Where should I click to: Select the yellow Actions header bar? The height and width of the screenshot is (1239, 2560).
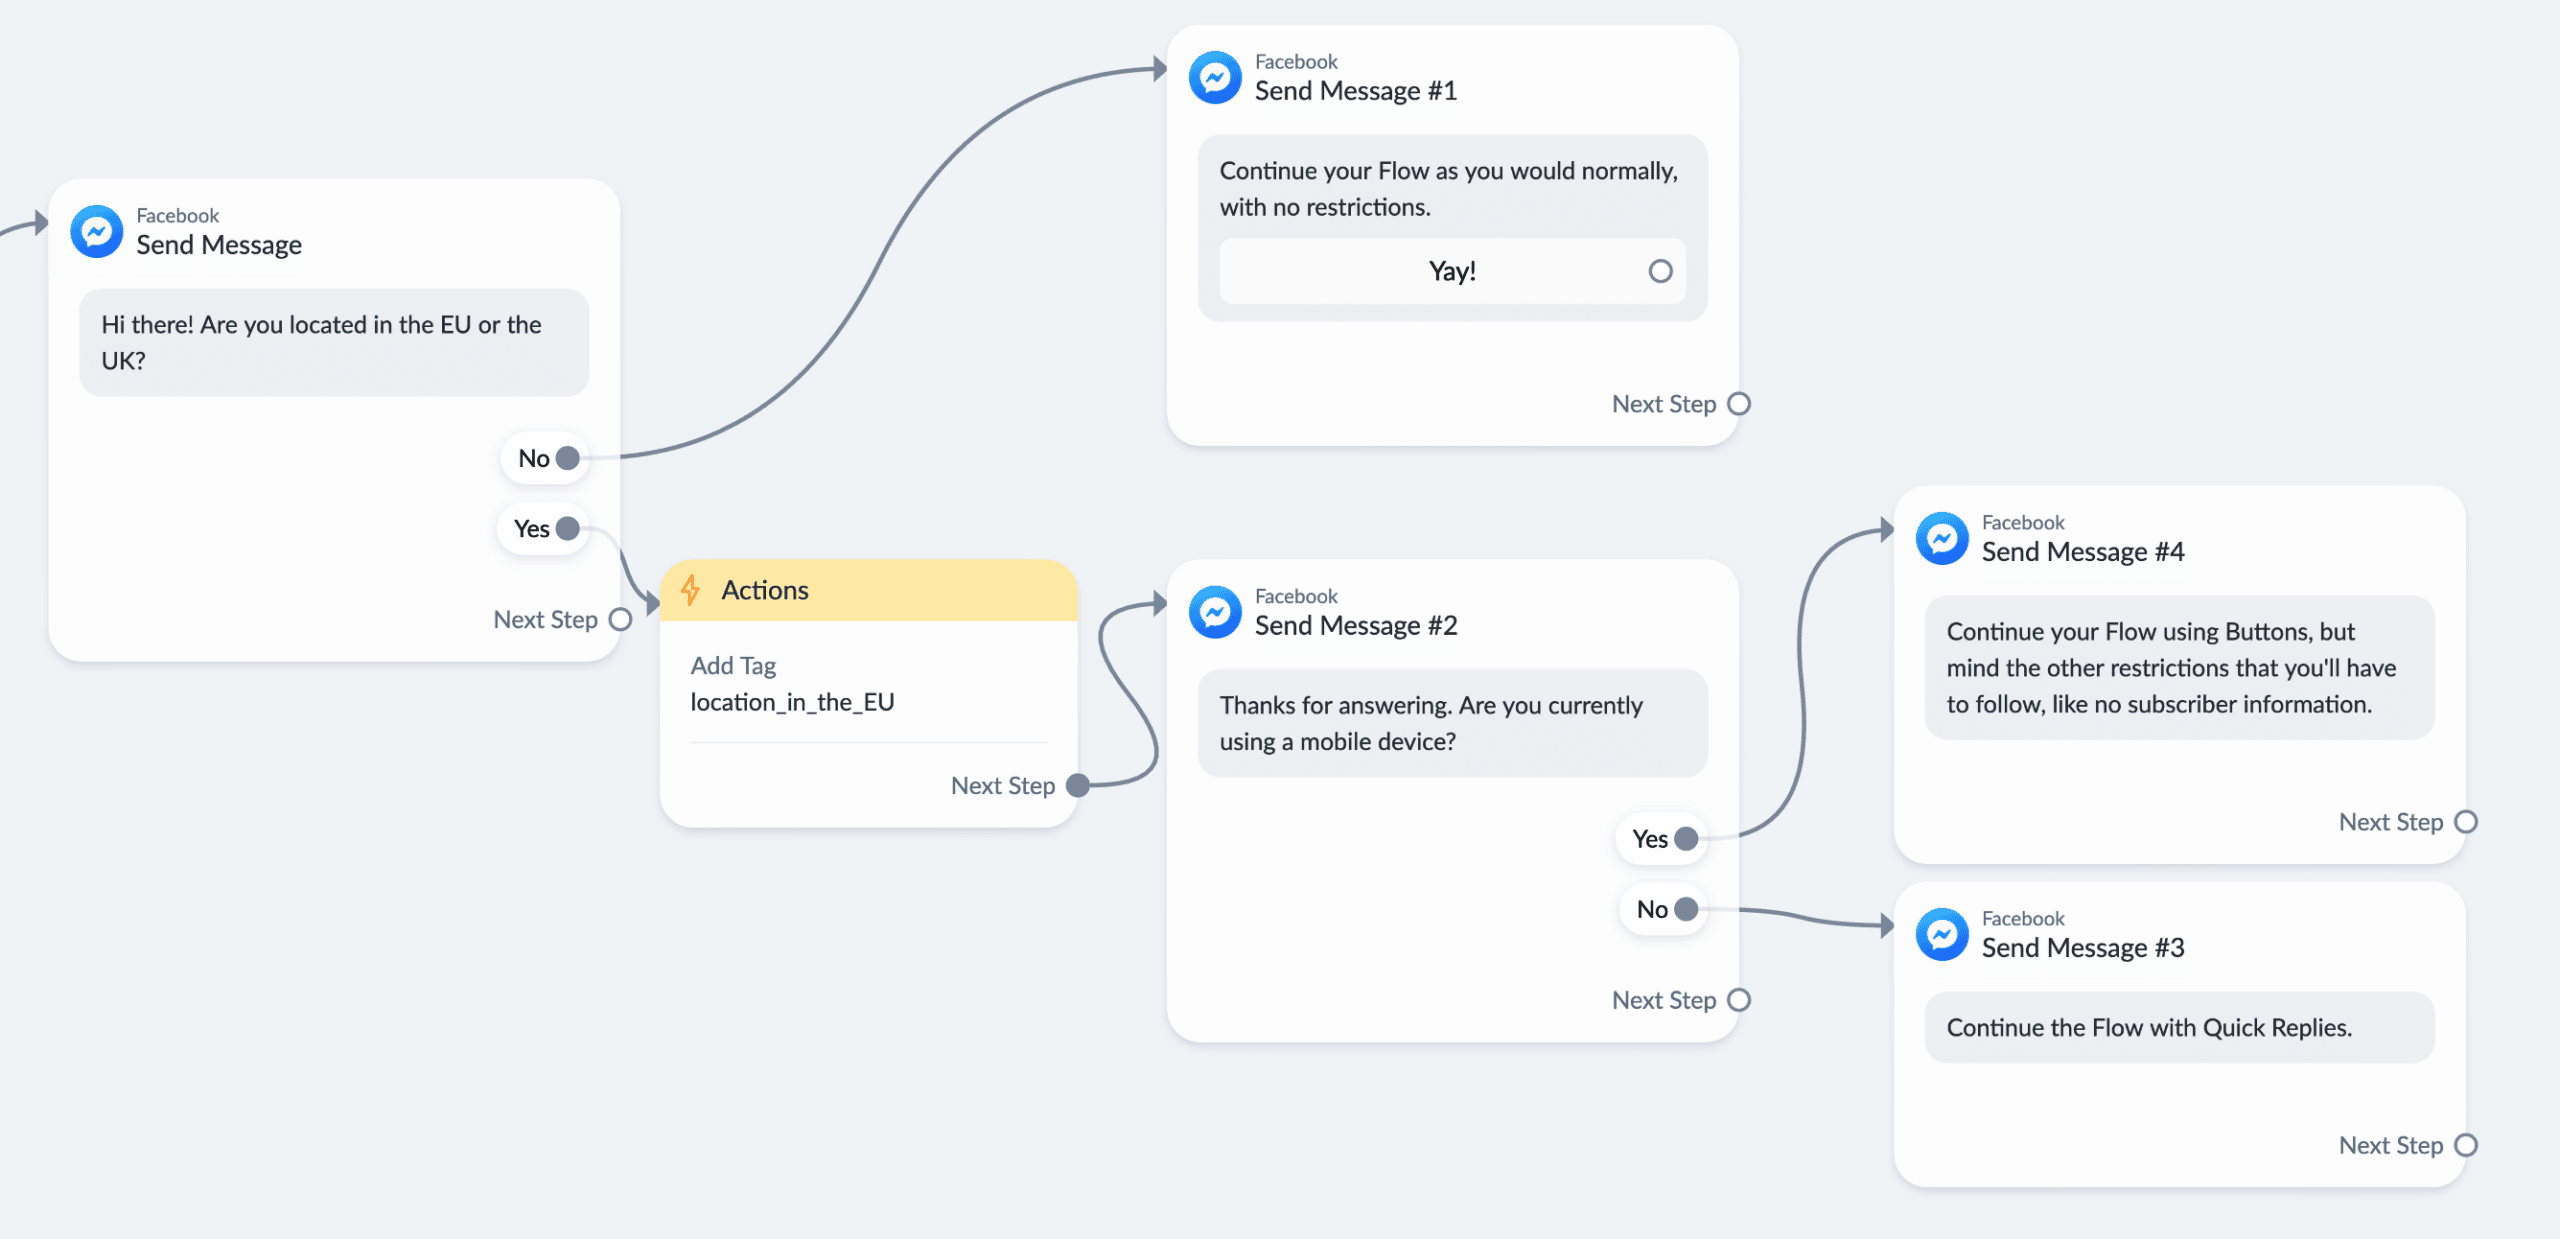(868, 590)
